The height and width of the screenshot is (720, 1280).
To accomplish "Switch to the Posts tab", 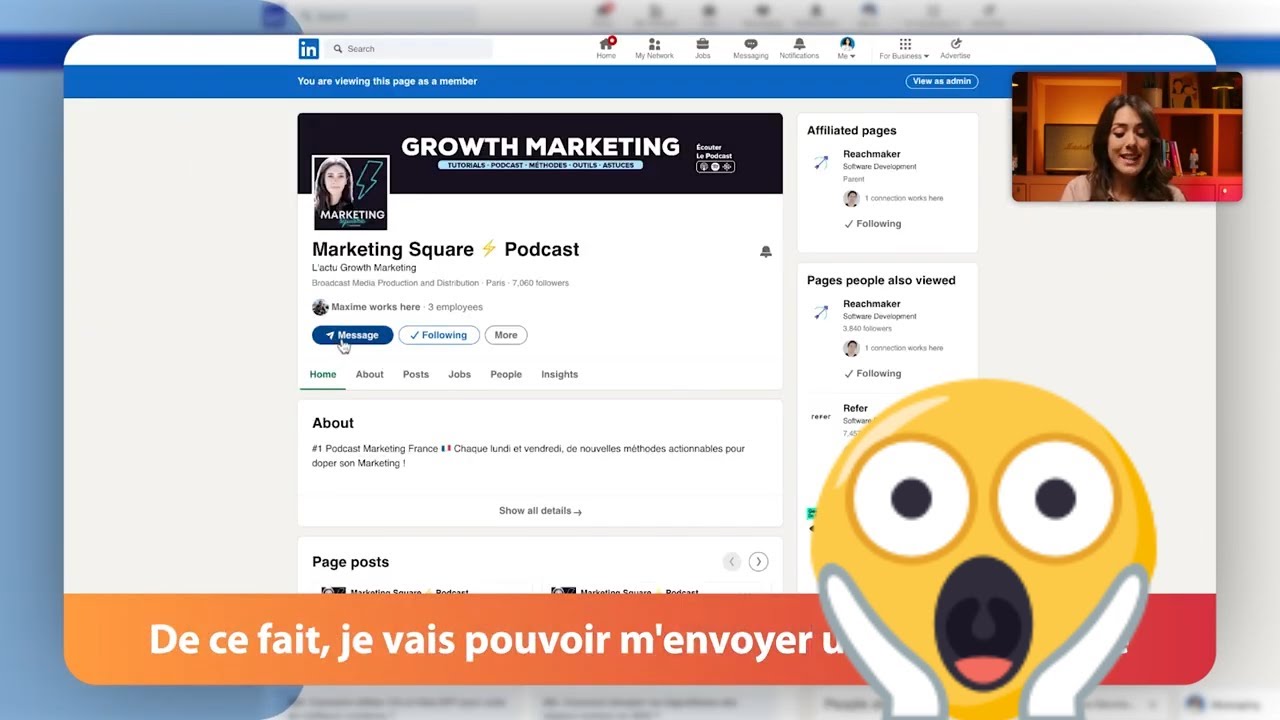I will pyautogui.click(x=416, y=374).
